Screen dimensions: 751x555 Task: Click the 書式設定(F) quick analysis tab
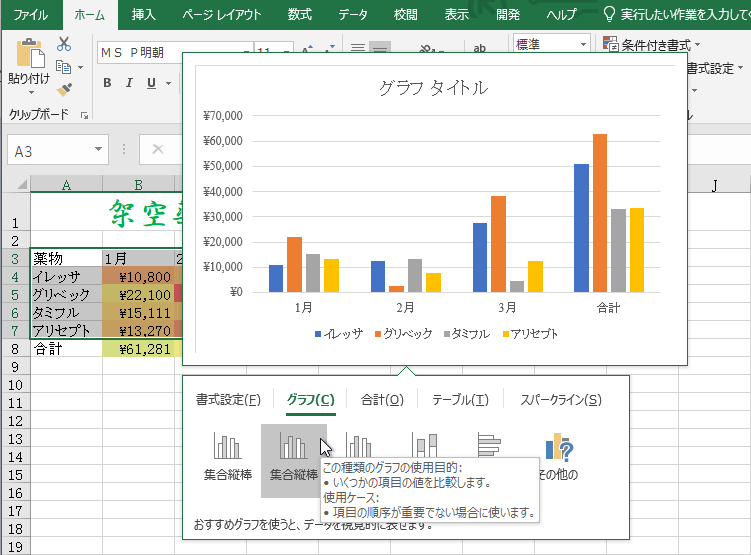tap(228, 399)
